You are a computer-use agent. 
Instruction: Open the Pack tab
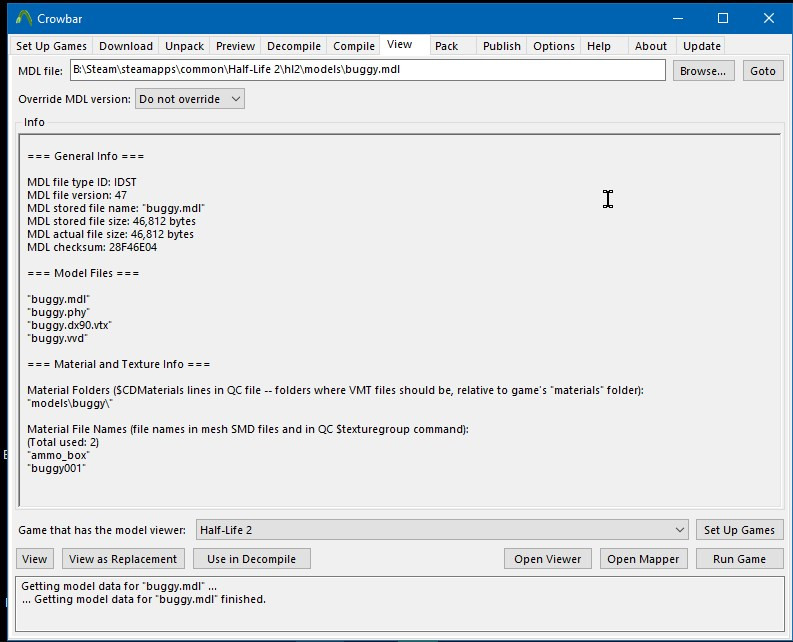(446, 46)
